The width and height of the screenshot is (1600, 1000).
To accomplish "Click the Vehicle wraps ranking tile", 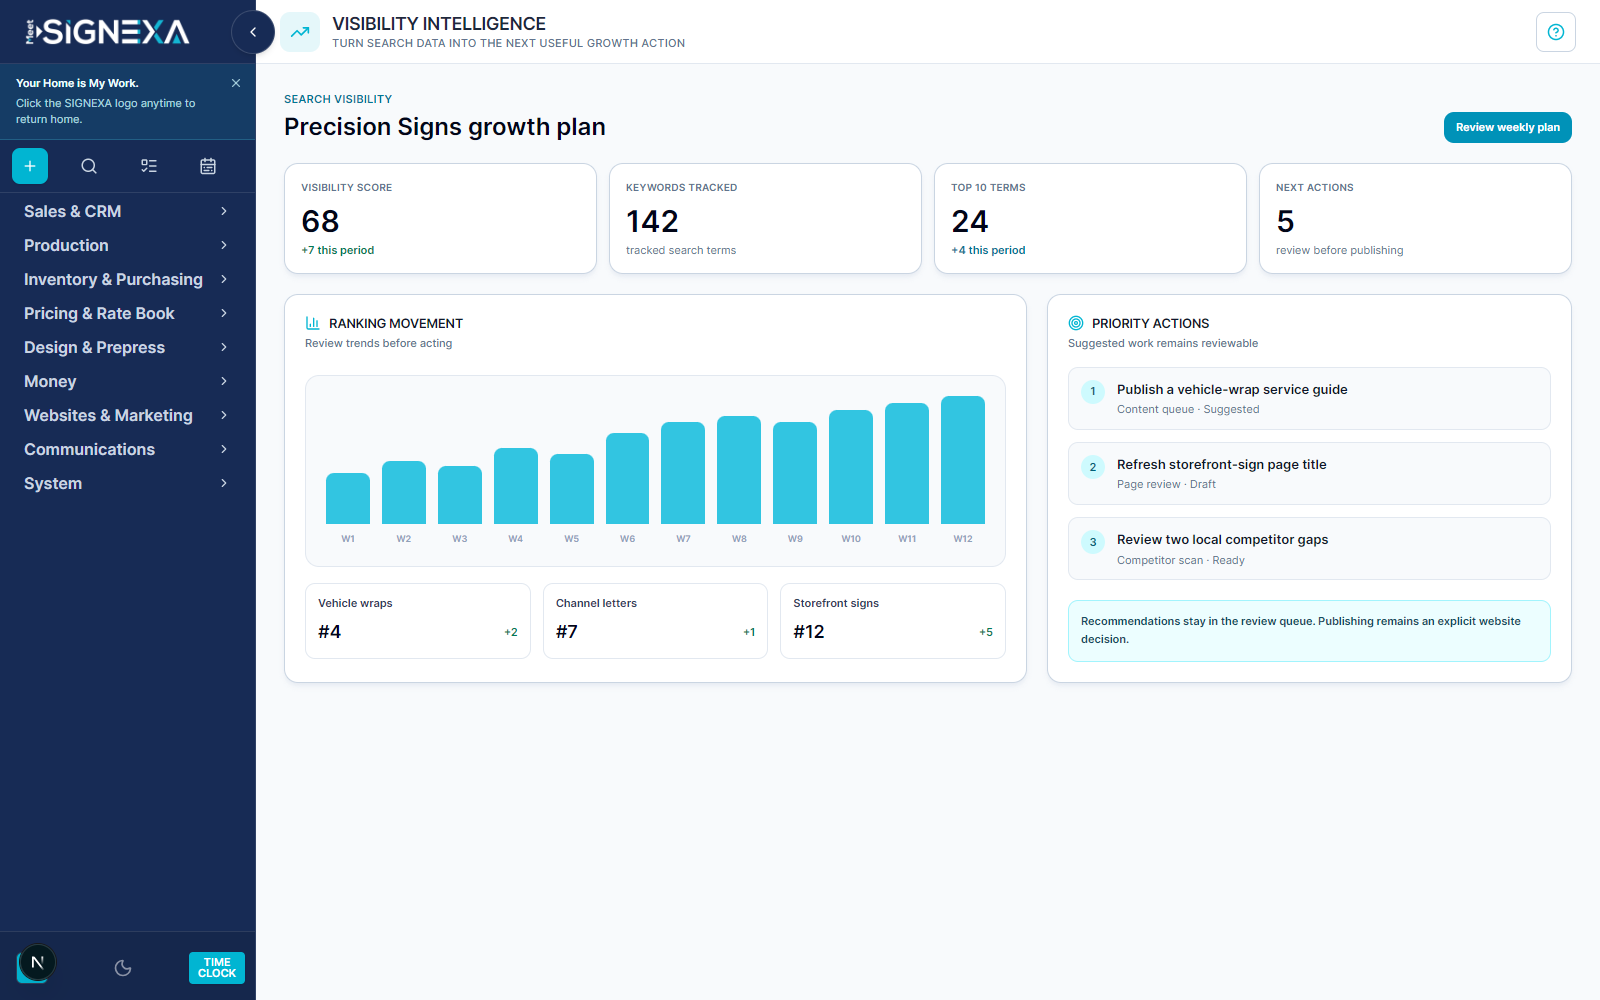I will tap(418, 621).
